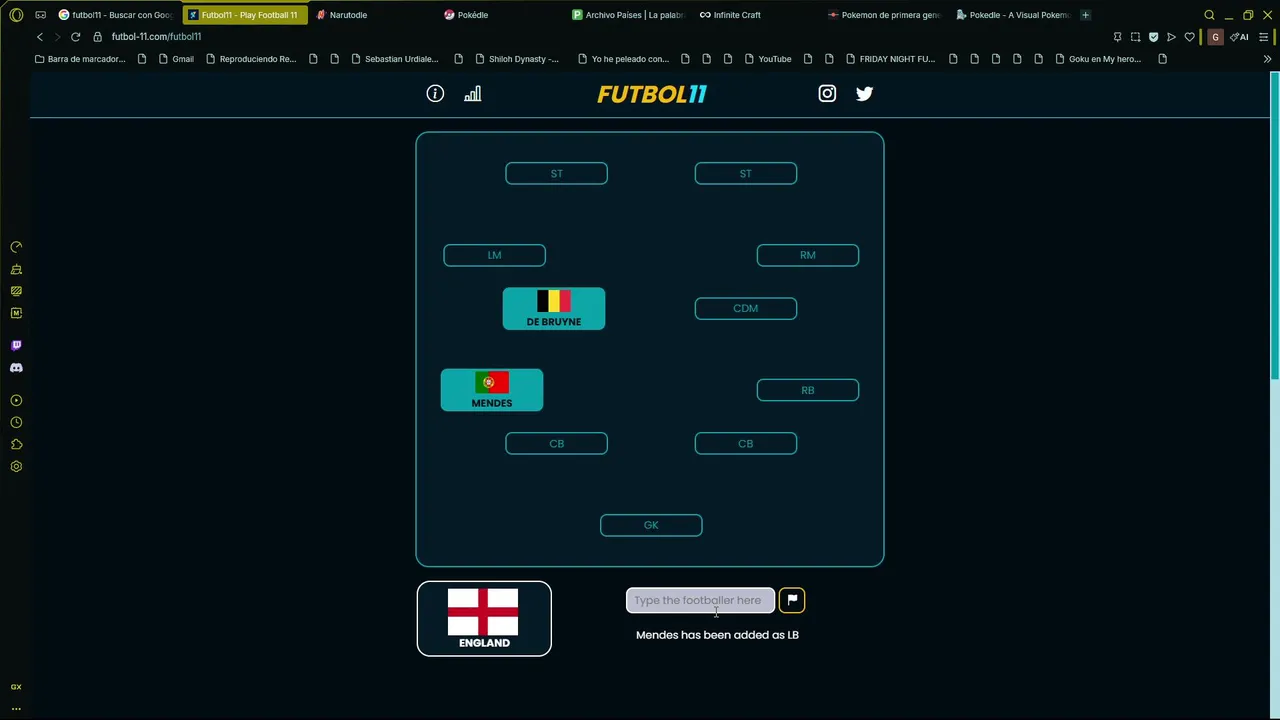
Task: Select the GK position slot
Action: [651, 525]
